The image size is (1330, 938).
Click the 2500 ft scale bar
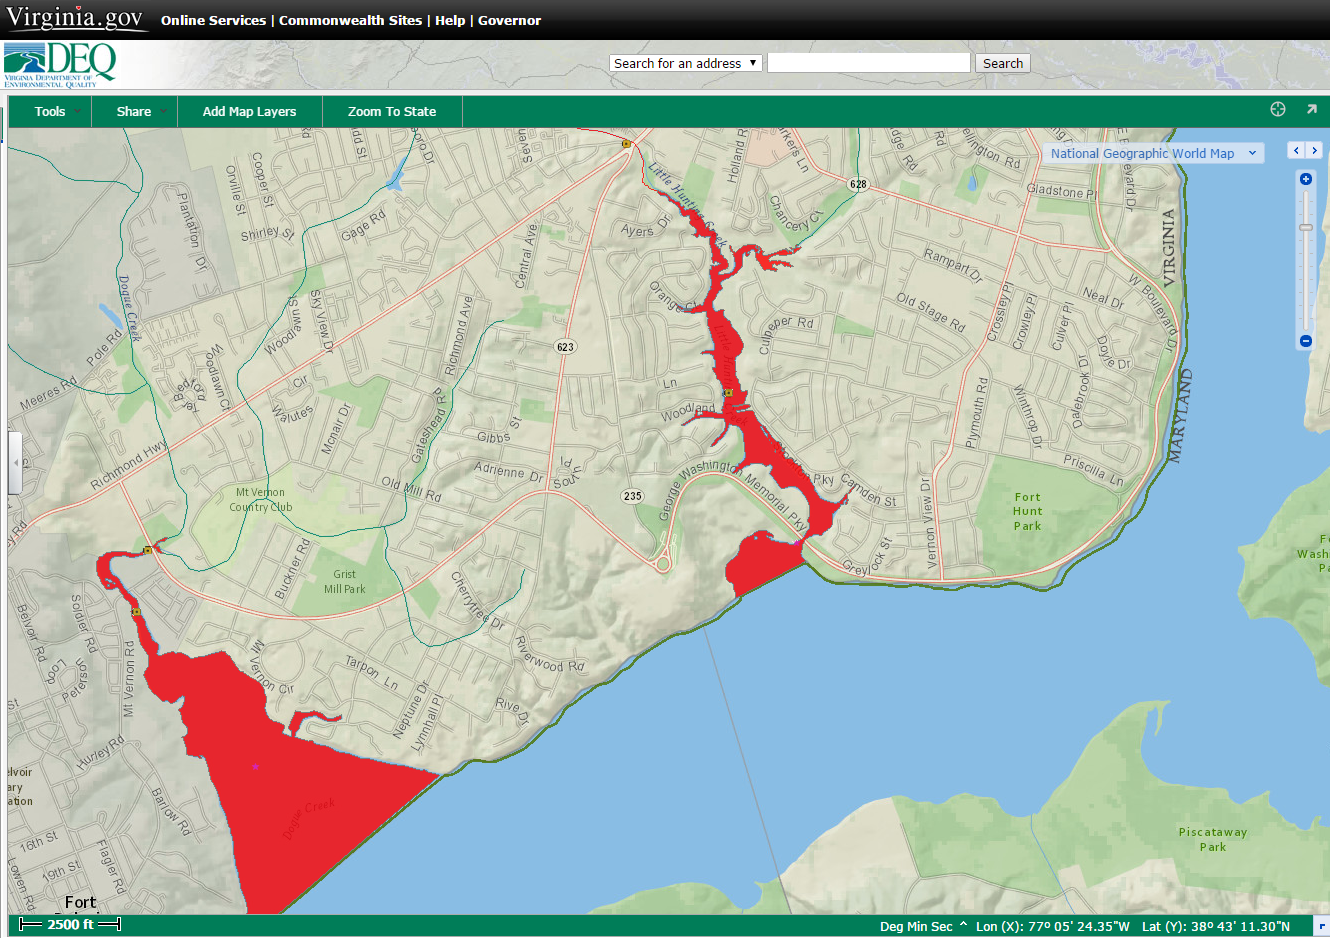pyautogui.click(x=70, y=924)
